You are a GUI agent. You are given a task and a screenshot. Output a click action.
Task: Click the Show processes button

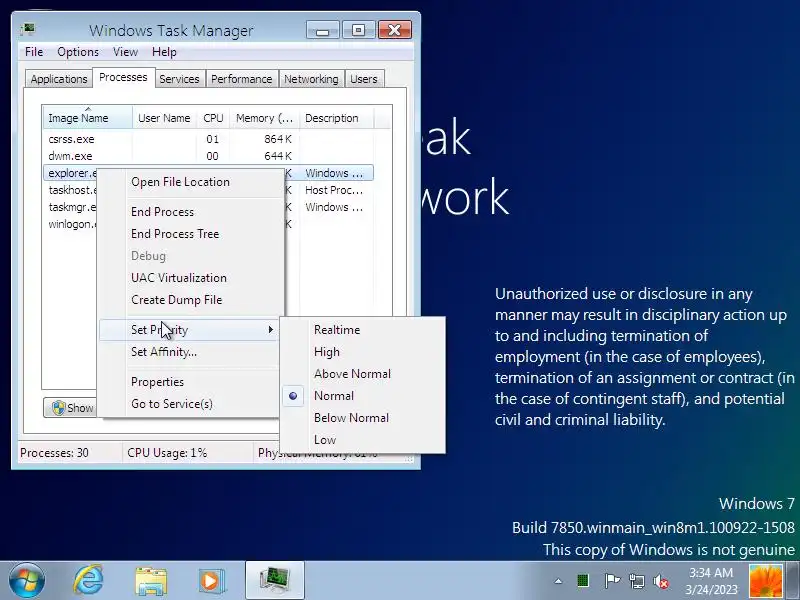click(x=70, y=408)
